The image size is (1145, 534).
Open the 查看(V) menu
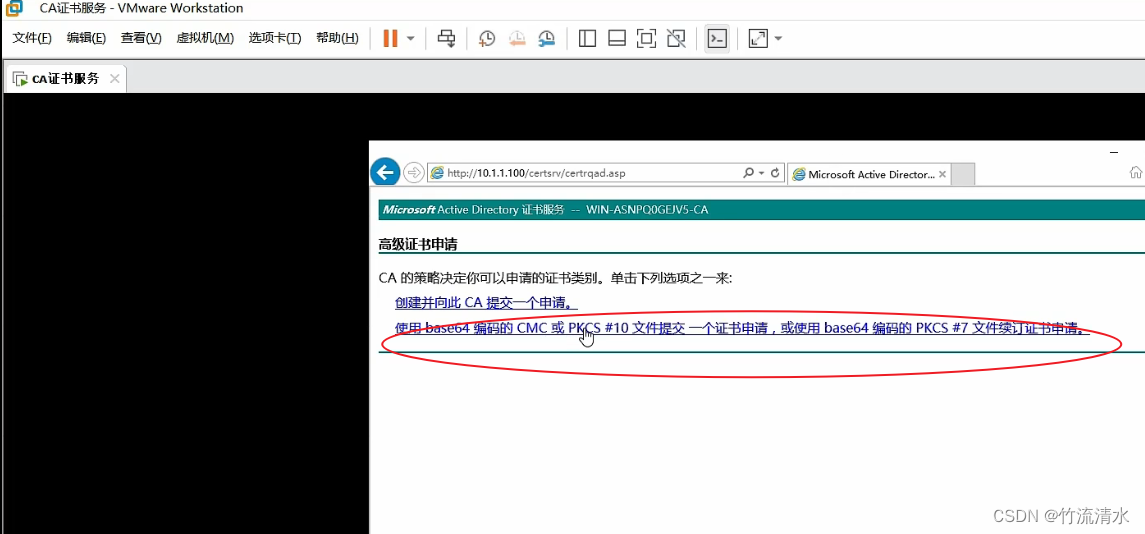click(141, 38)
